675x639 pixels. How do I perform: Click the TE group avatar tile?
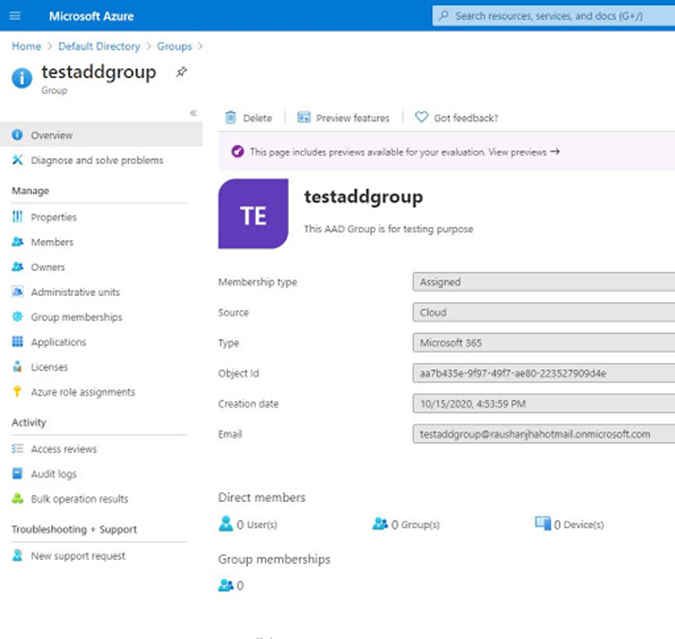click(x=253, y=214)
